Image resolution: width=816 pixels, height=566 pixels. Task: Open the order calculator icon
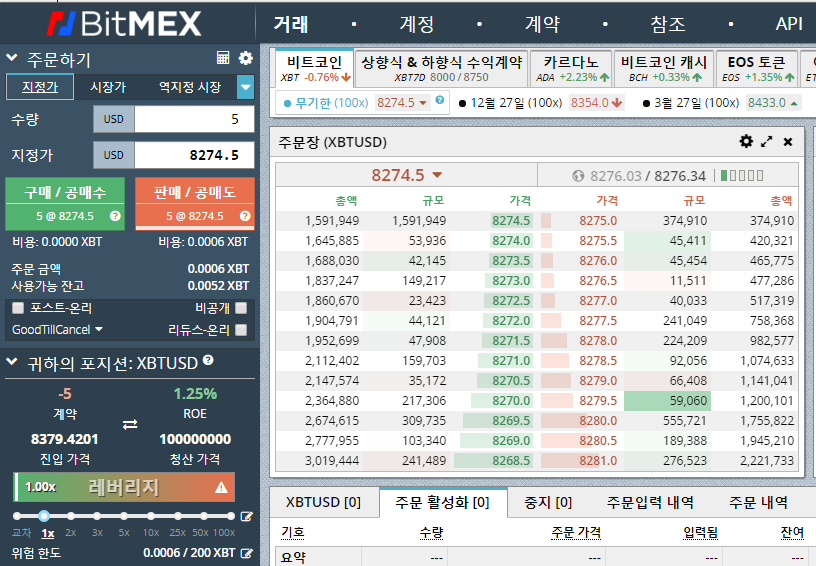coord(223,58)
